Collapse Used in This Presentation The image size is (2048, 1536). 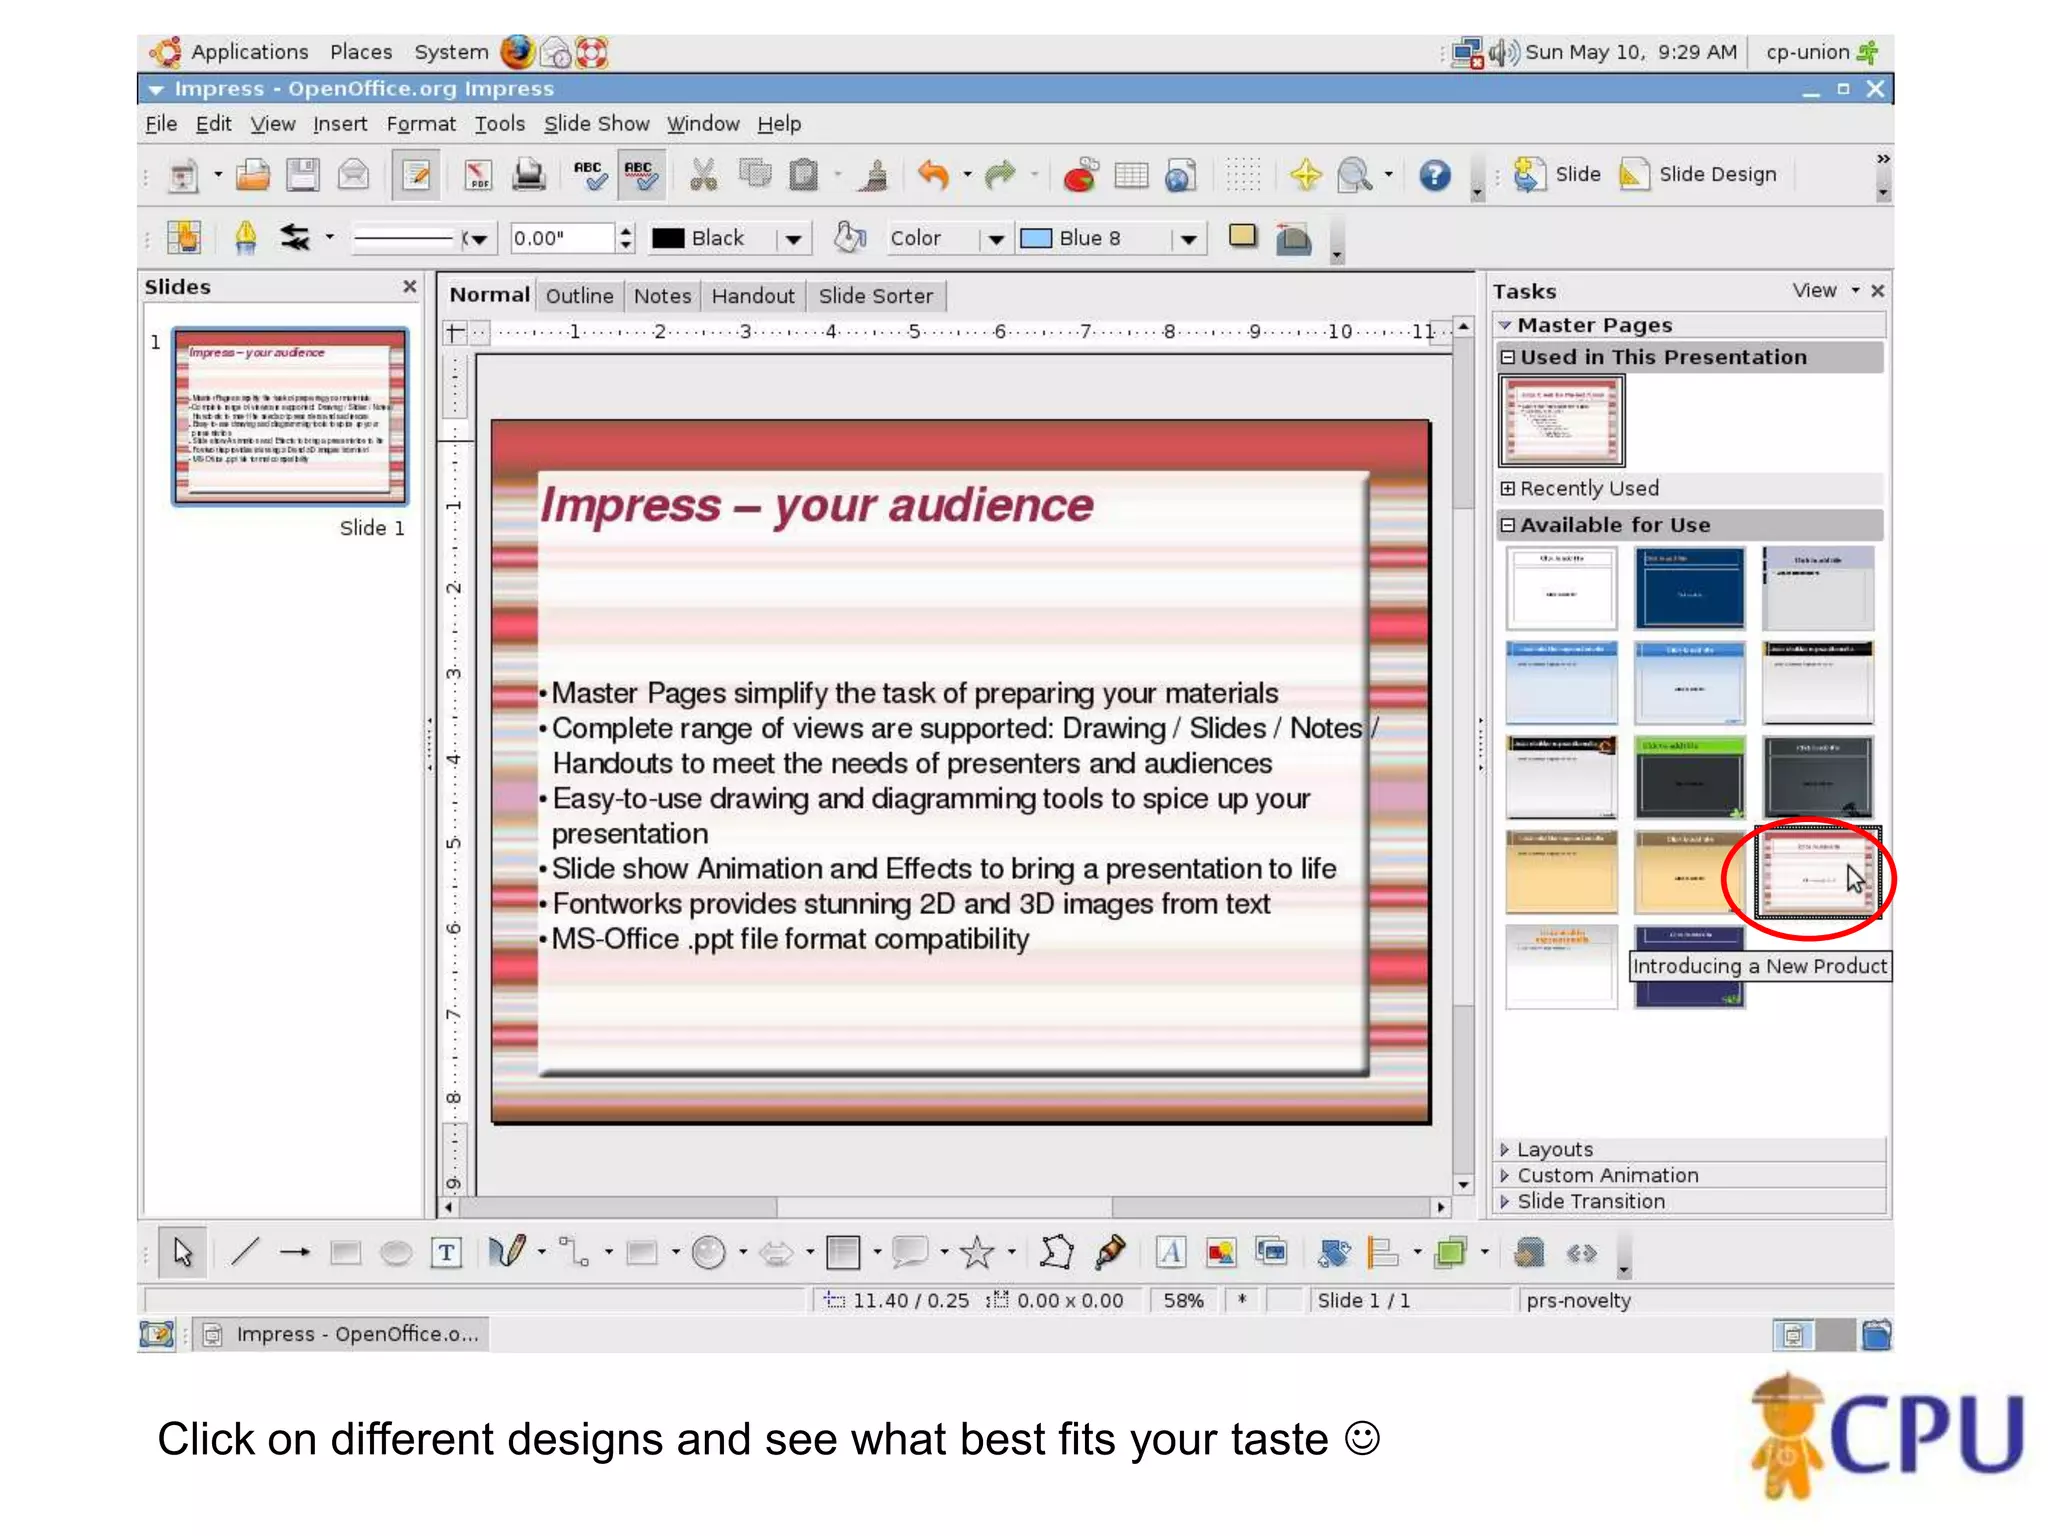(x=1507, y=357)
